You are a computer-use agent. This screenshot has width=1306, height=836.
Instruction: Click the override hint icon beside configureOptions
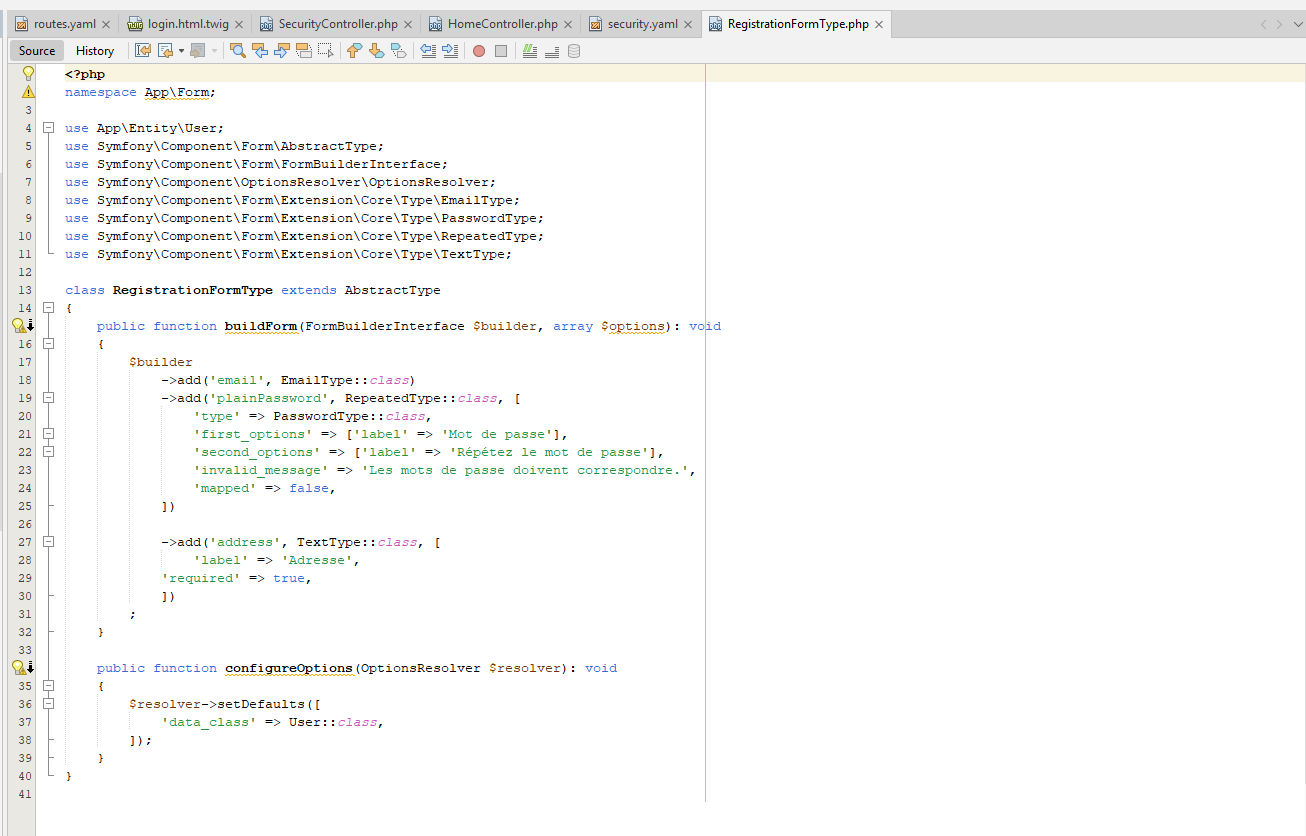(x=23, y=668)
